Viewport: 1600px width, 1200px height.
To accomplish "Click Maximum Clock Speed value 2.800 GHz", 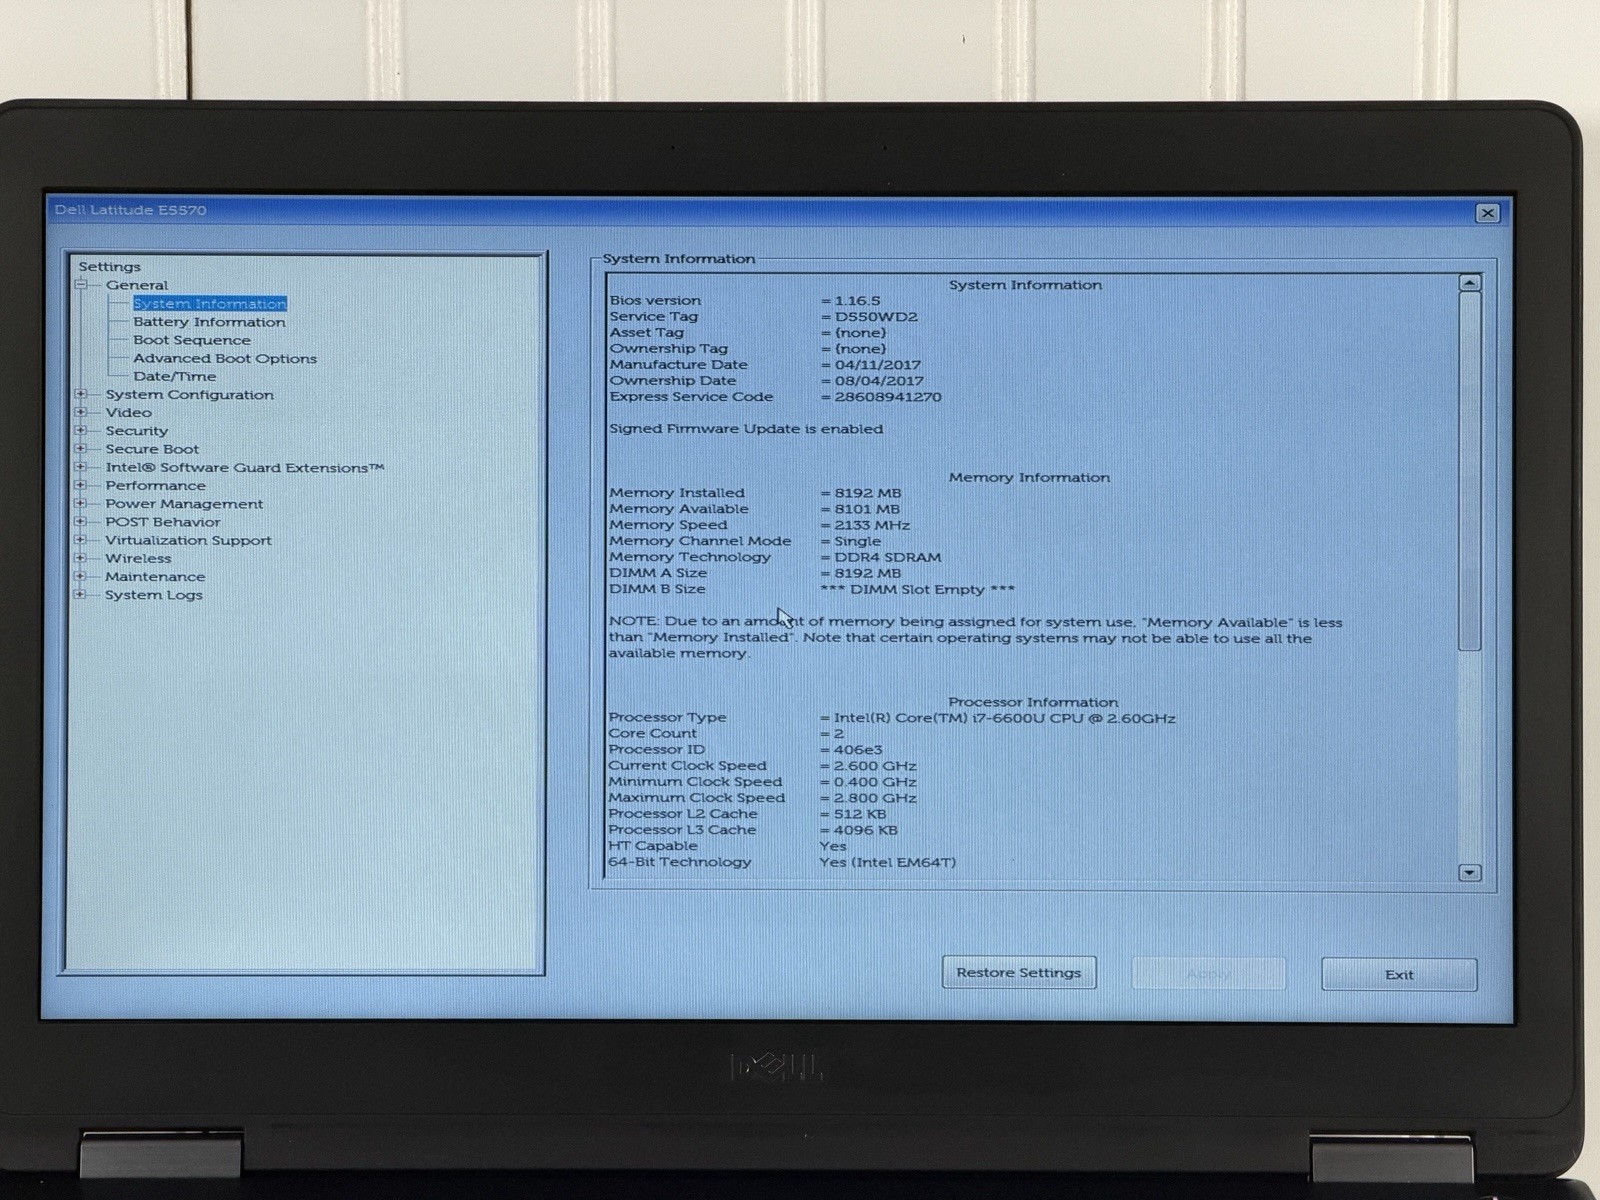I will [875, 798].
